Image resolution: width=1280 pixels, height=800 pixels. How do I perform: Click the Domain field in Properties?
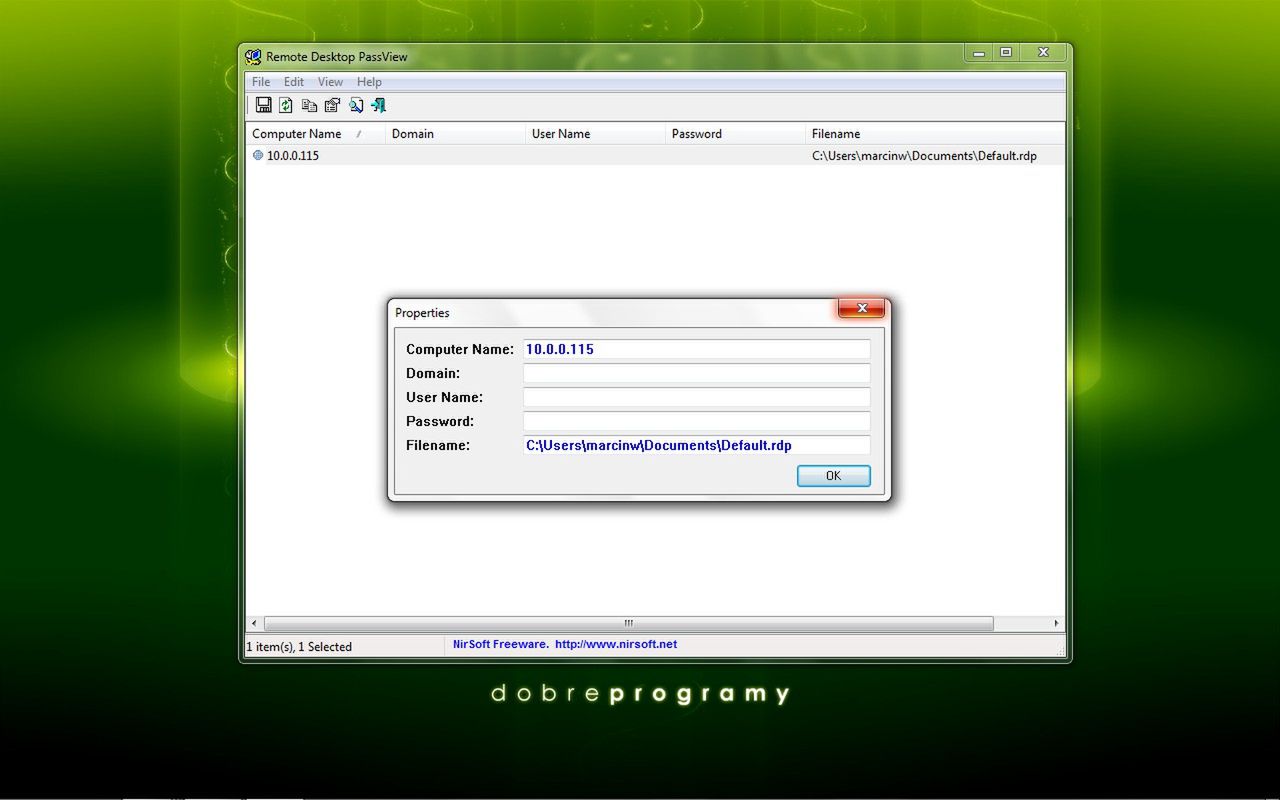pyautogui.click(x=697, y=373)
